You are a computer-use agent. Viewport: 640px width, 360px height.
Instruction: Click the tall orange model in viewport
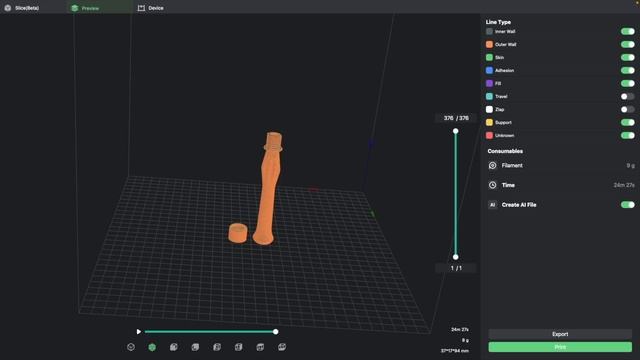pos(268,188)
